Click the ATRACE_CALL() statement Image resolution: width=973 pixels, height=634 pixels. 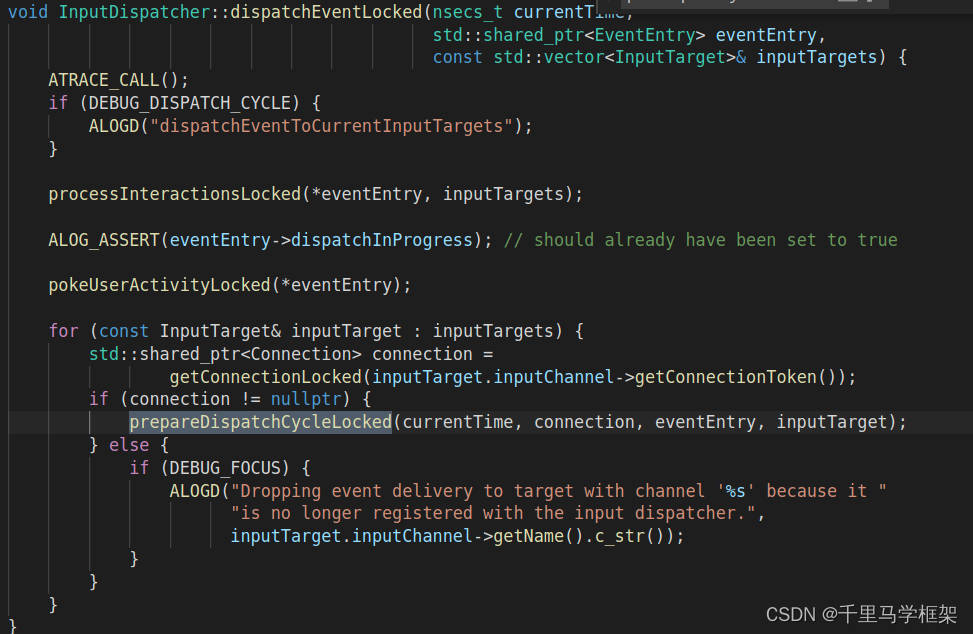pos(118,81)
